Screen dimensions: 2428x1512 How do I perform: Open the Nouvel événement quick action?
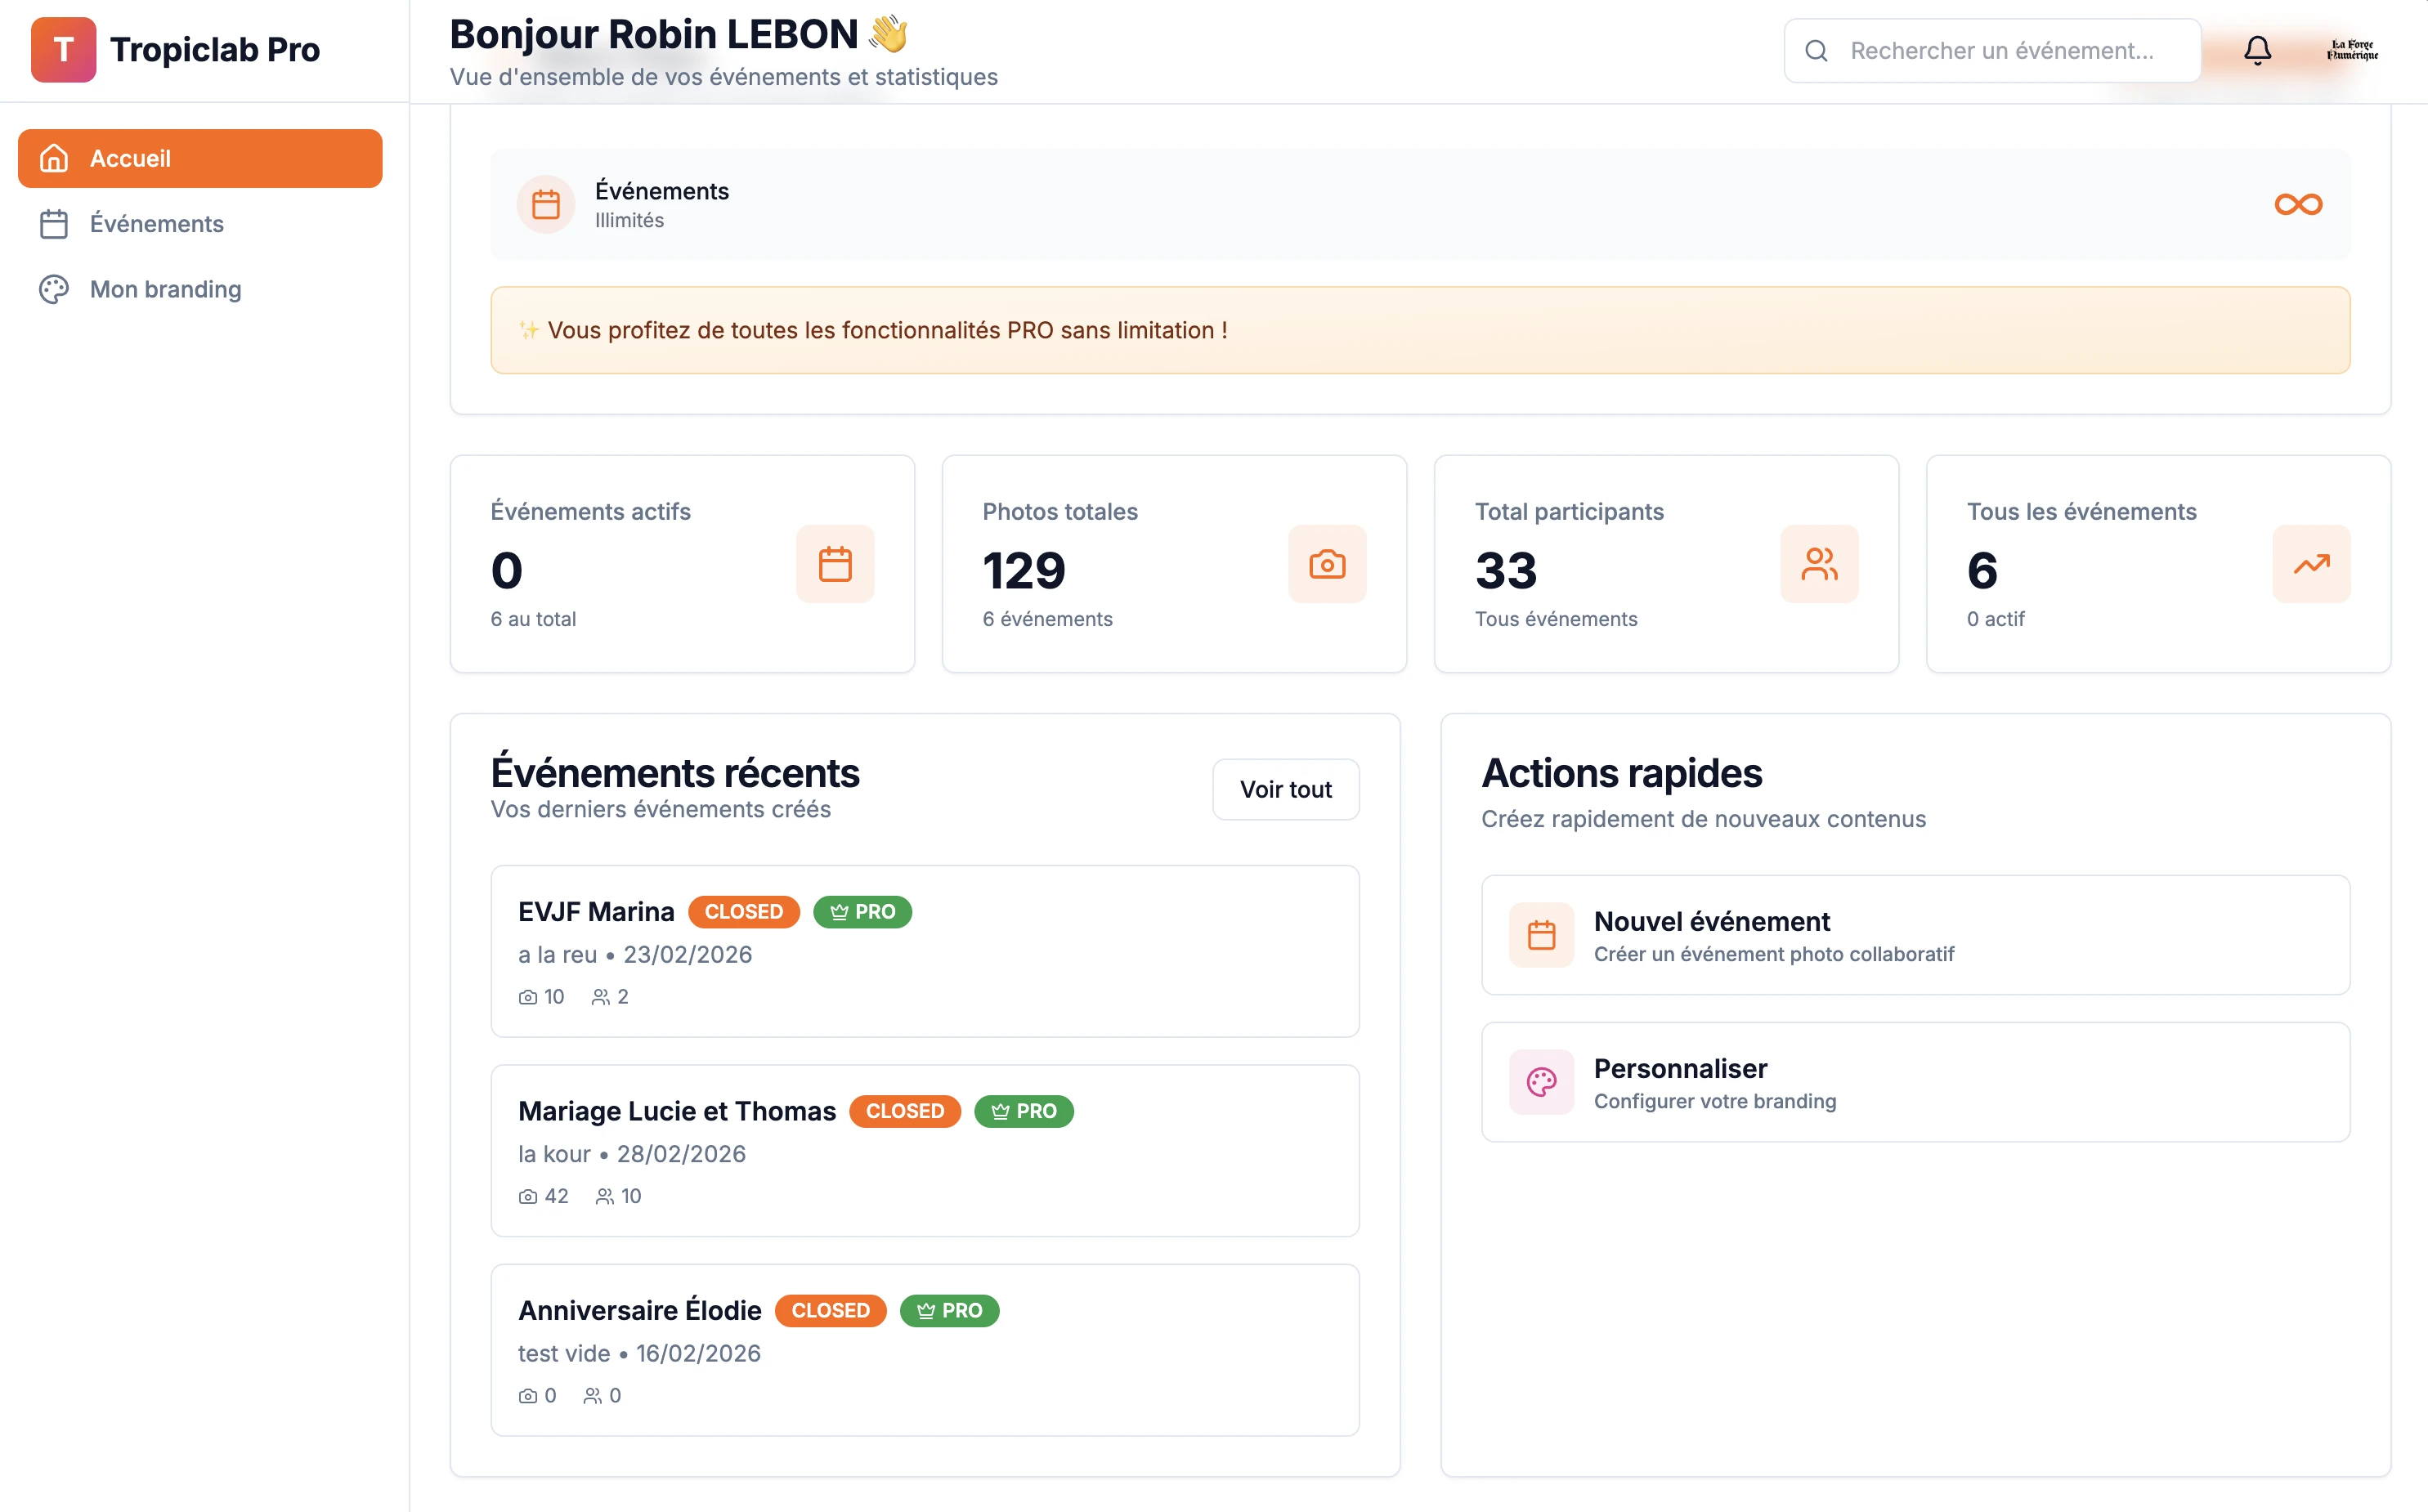point(1913,934)
